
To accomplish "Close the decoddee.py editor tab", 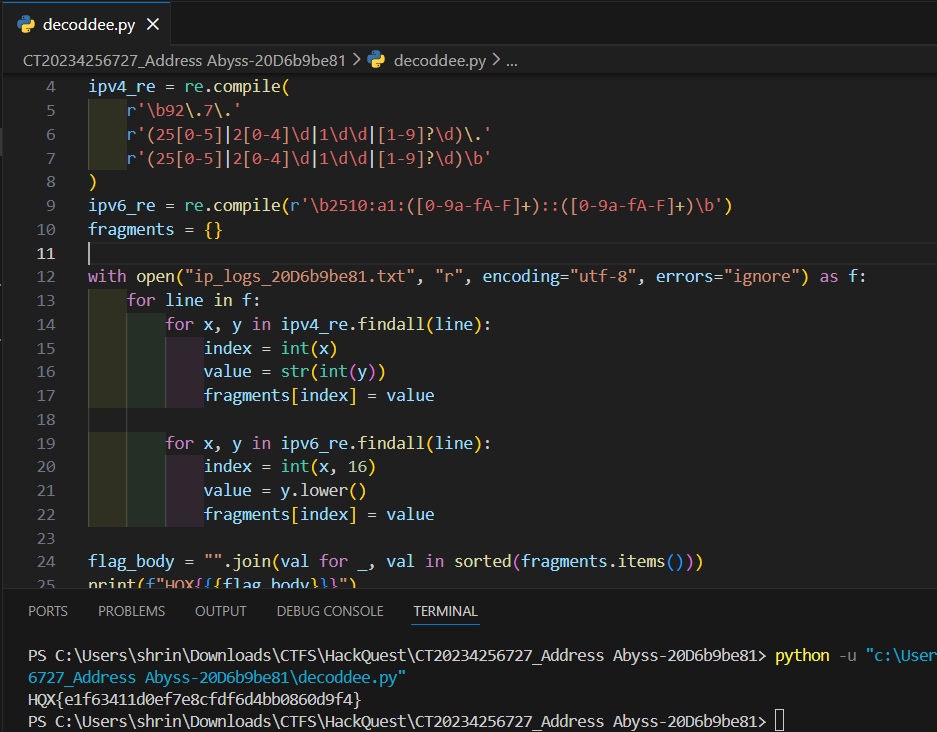I will tap(153, 25).
